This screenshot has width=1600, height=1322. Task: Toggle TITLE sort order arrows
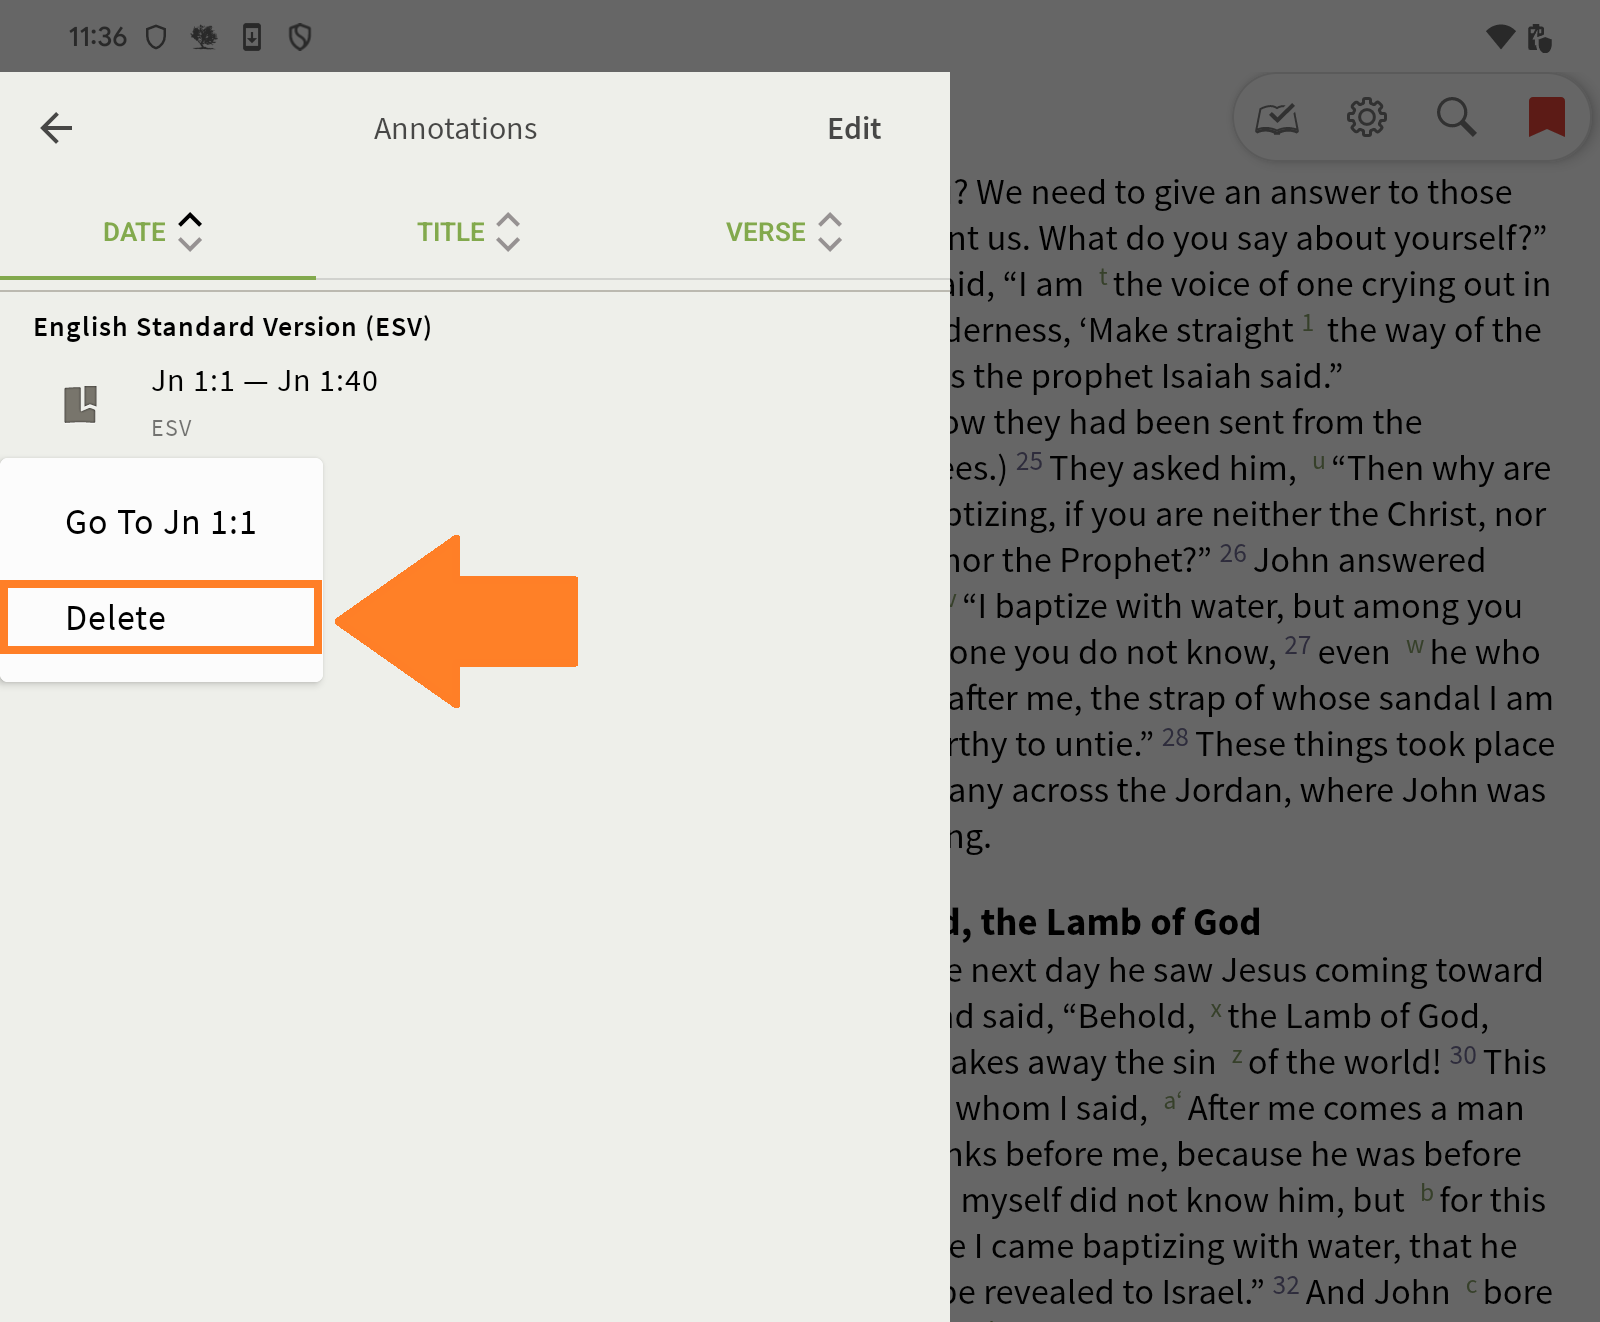tap(508, 232)
